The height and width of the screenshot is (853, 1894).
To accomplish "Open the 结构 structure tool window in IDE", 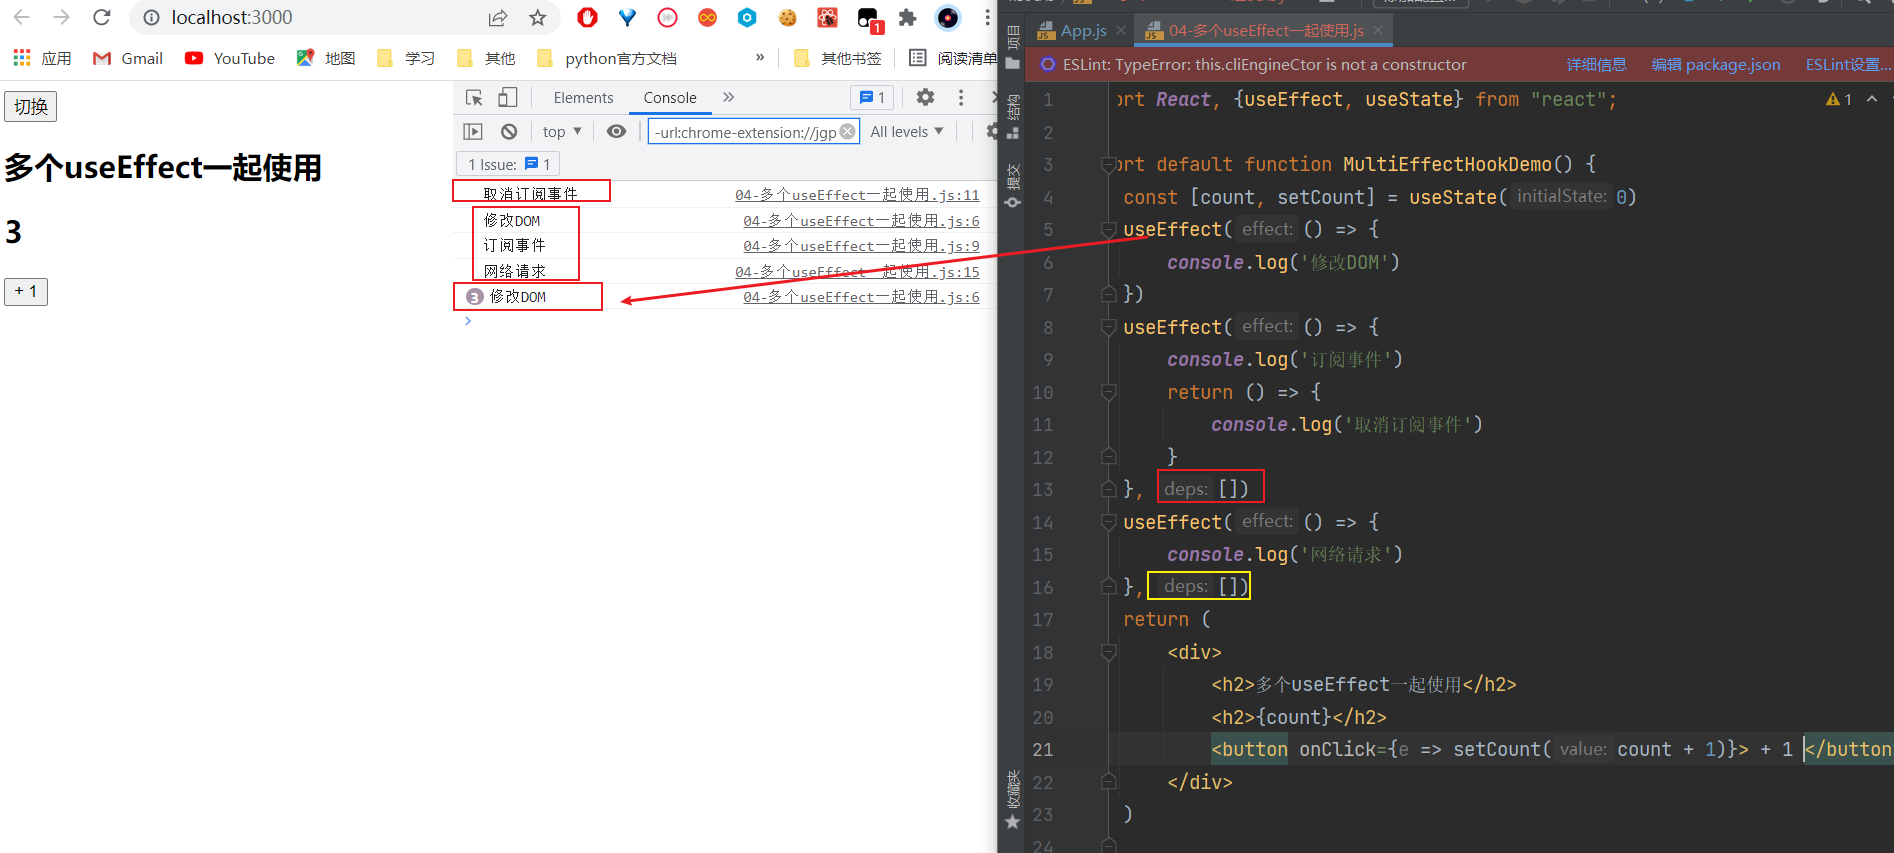I will [x=1012, y=116].
